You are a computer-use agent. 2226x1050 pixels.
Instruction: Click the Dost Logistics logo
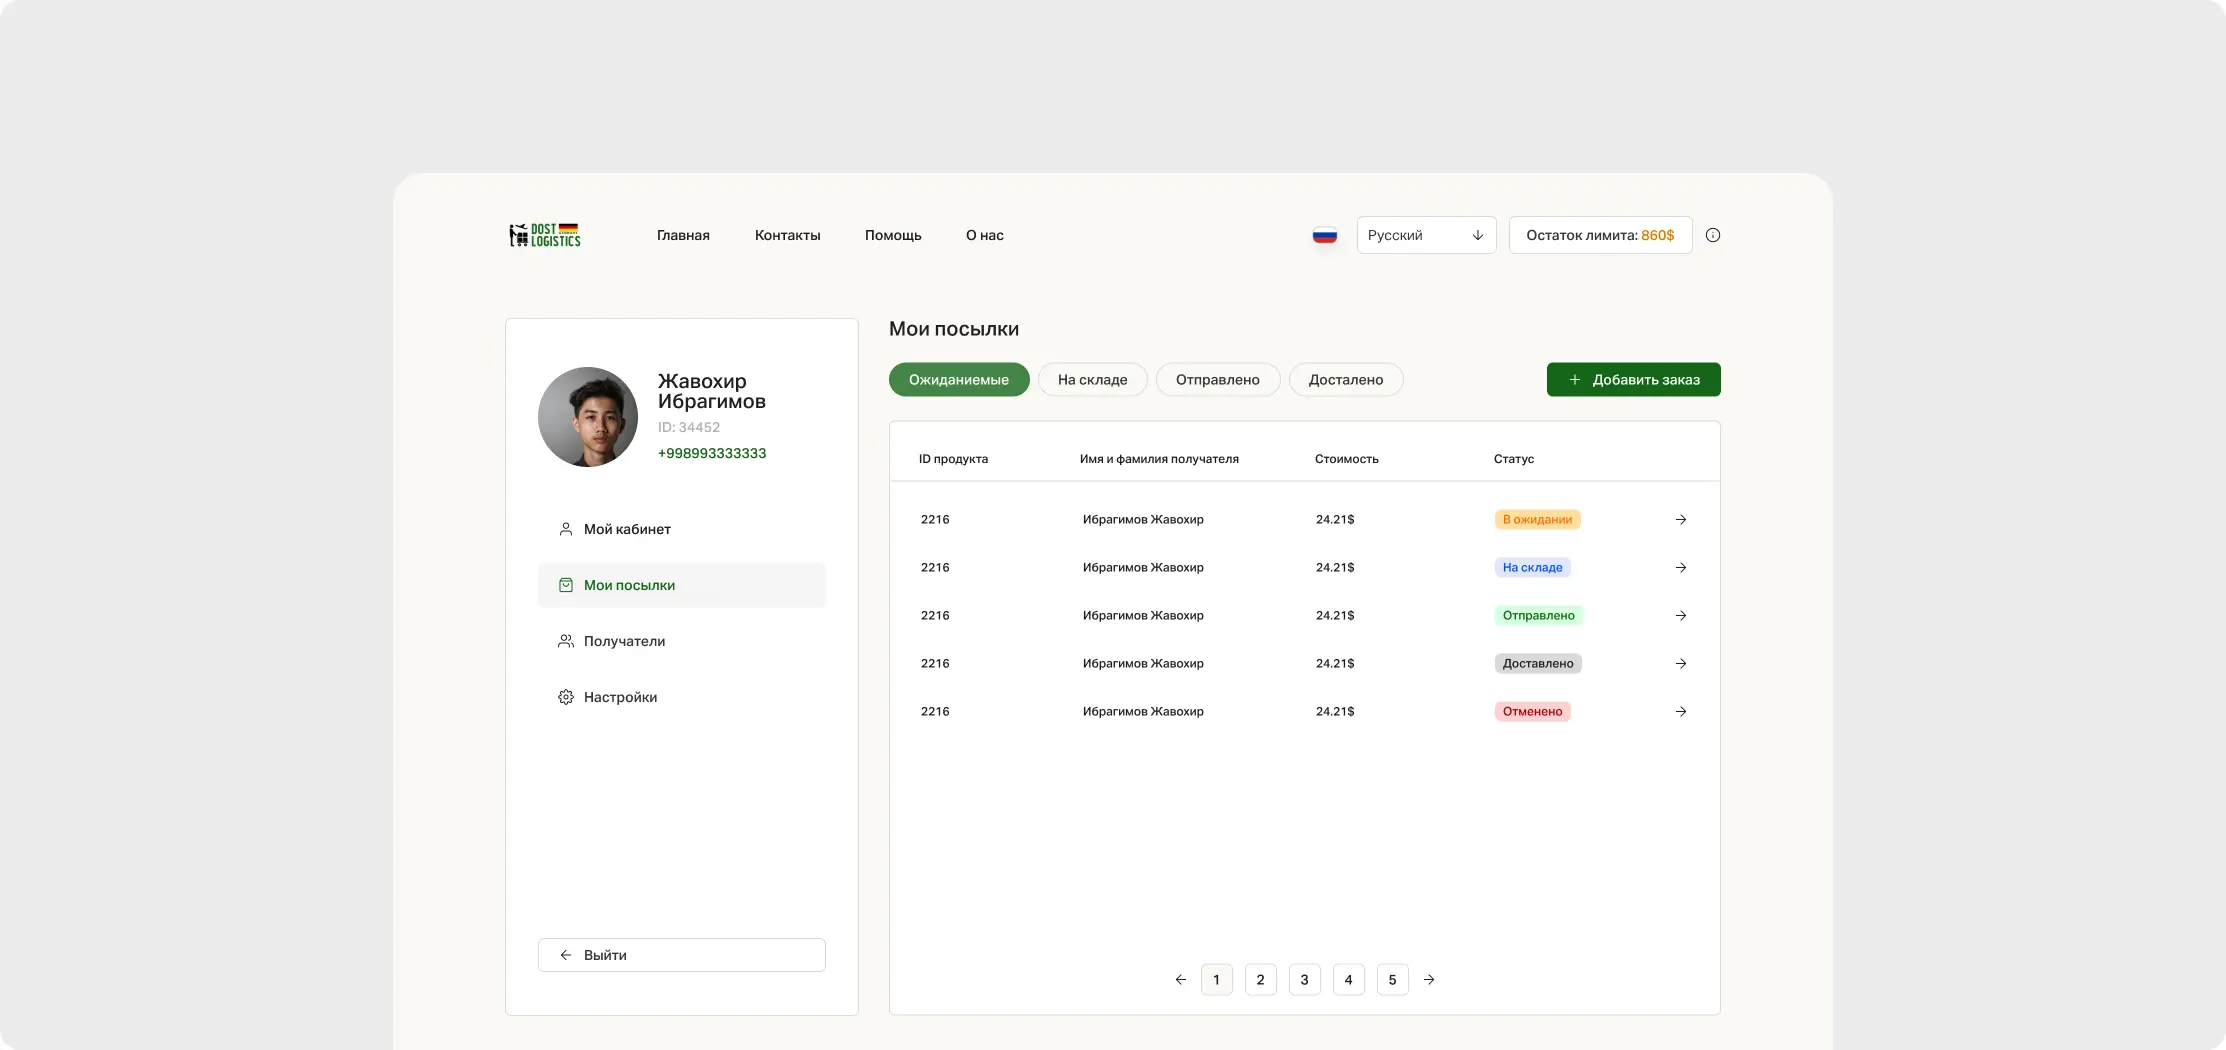pos(545,235)
